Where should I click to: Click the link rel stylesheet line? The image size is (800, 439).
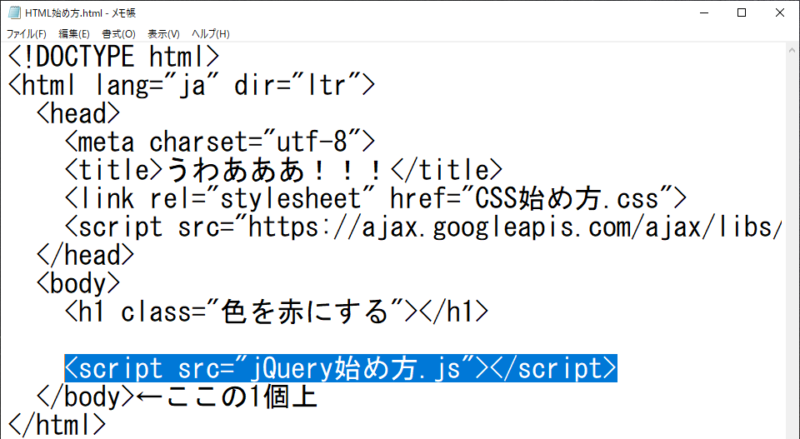pos(376,199)
